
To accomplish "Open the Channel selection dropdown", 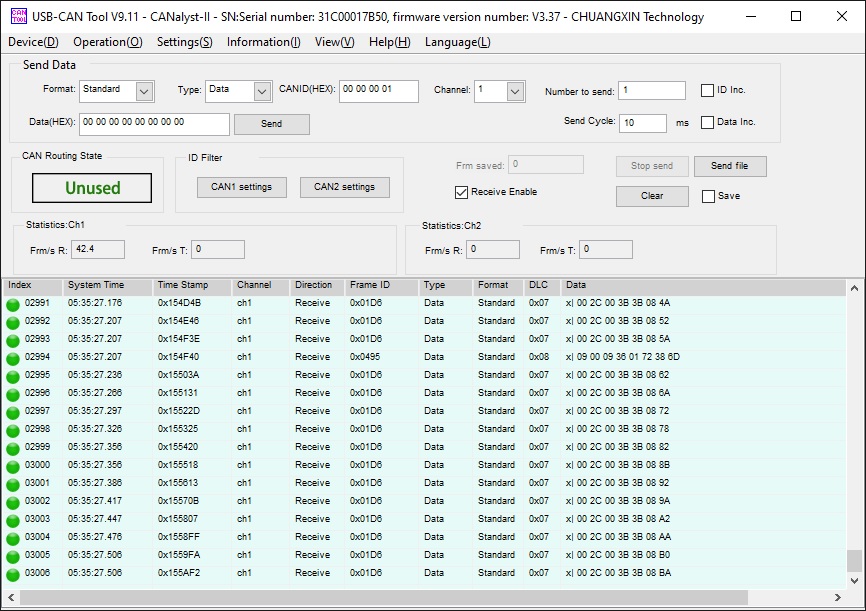I will click(x=514, y=92).
